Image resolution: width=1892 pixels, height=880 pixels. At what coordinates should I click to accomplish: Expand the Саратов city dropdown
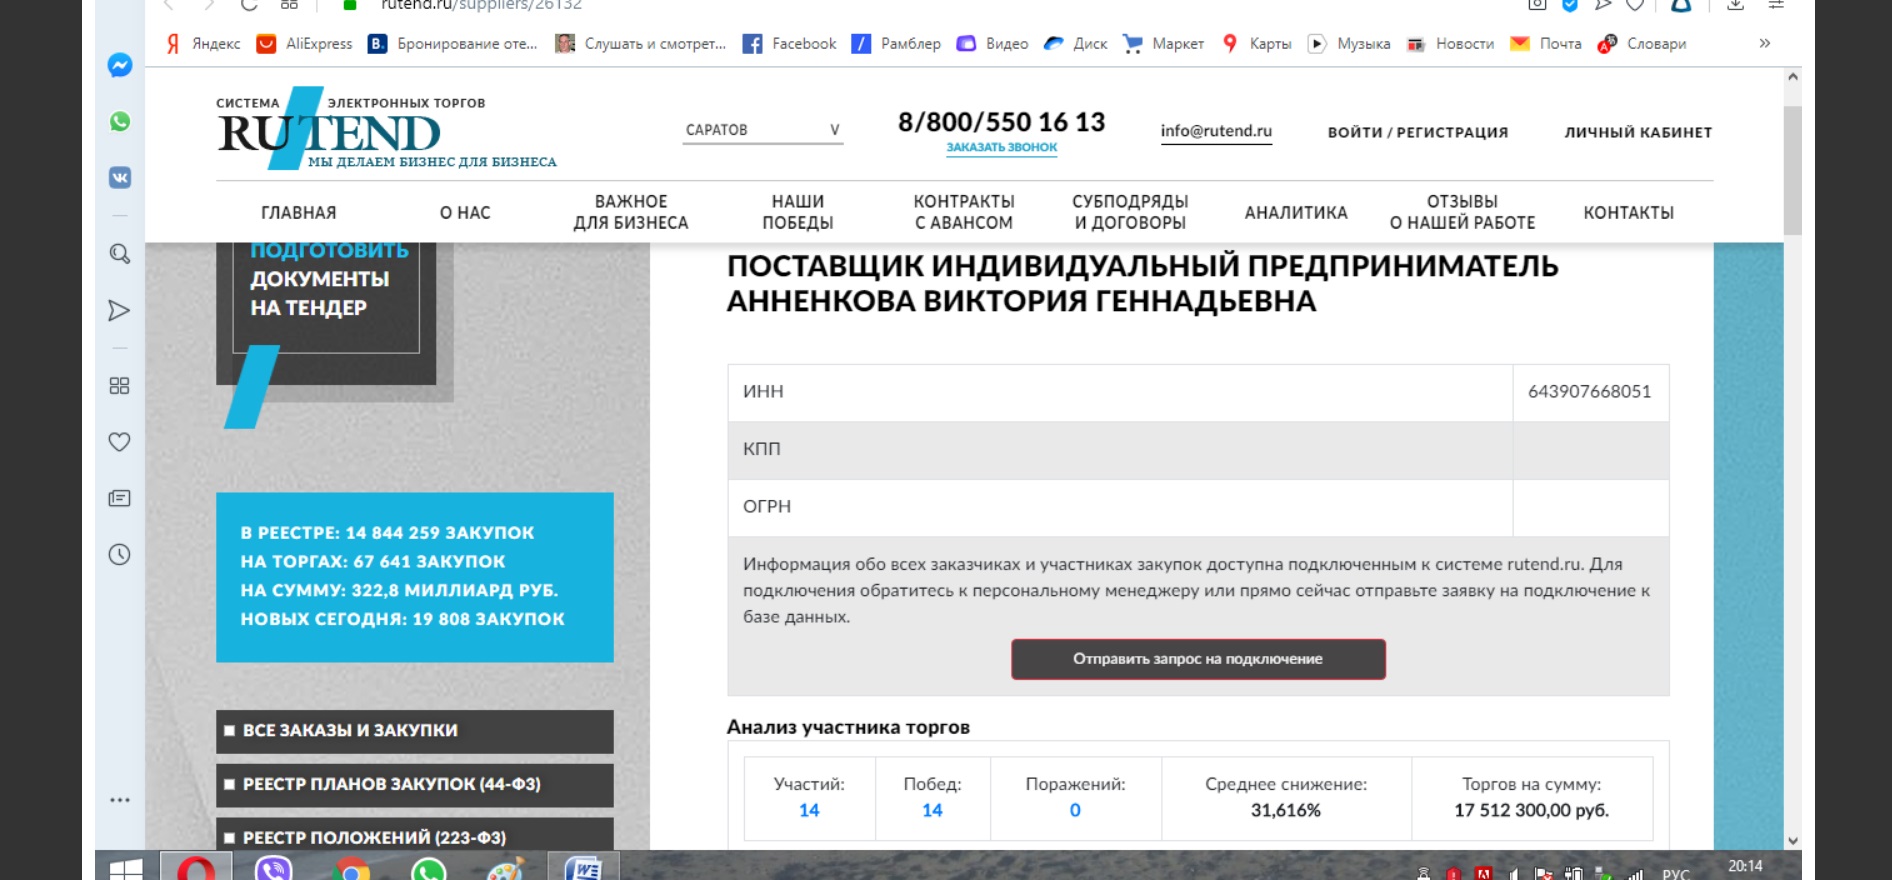click(762, 130)
